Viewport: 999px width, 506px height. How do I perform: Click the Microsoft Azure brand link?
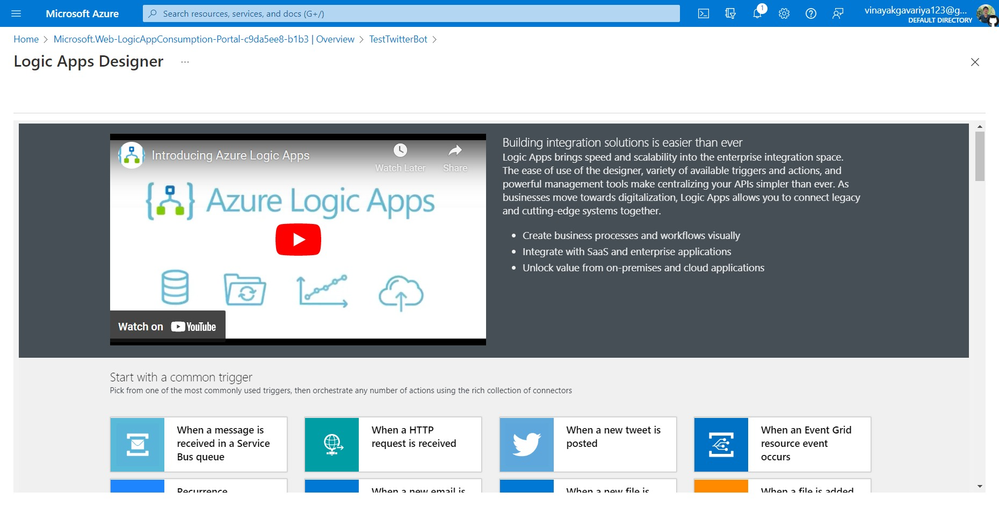point(82,13)
